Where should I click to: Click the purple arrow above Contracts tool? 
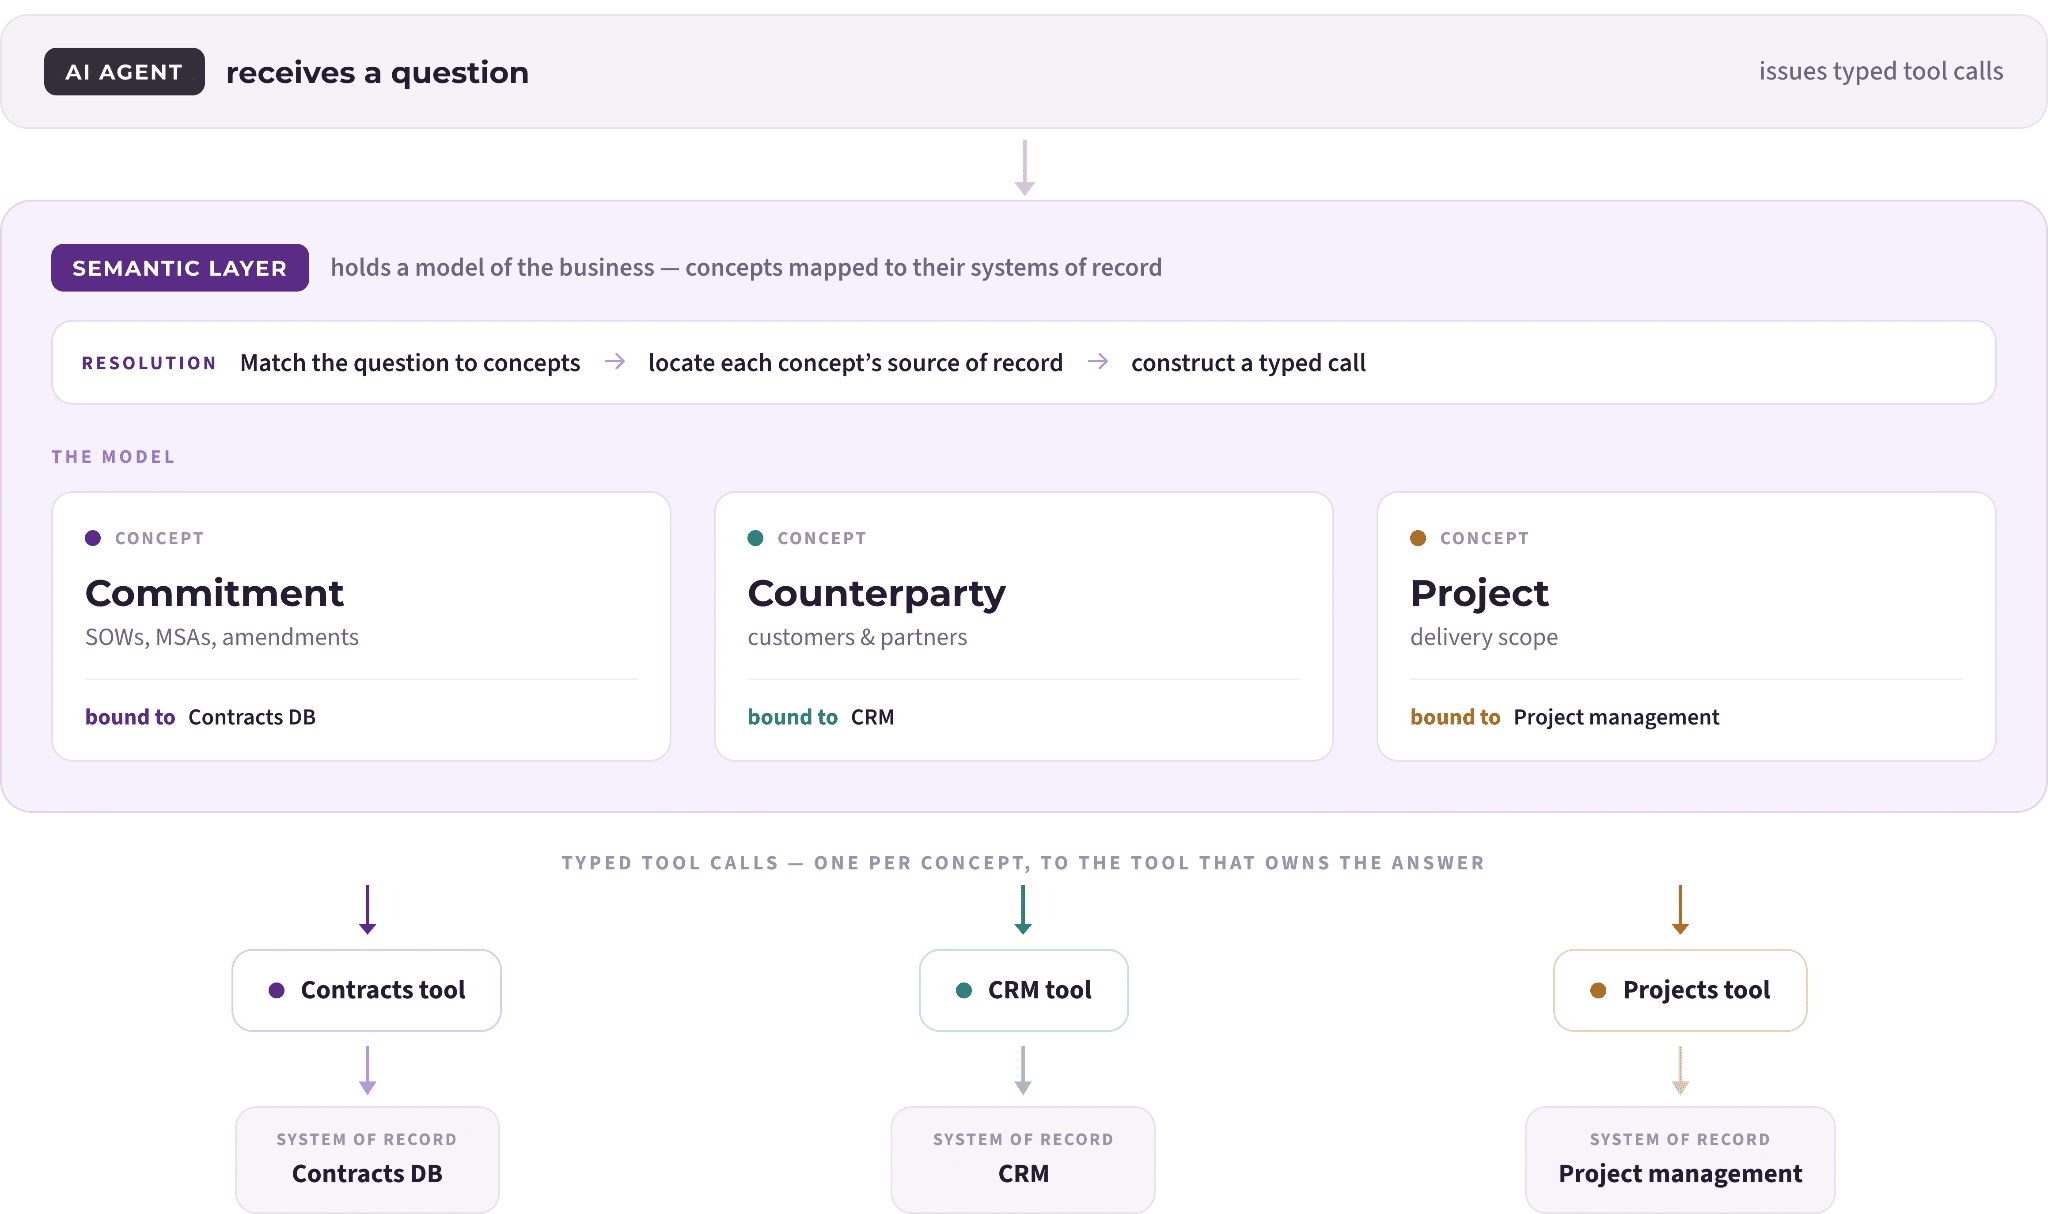[x=367, y=910]
